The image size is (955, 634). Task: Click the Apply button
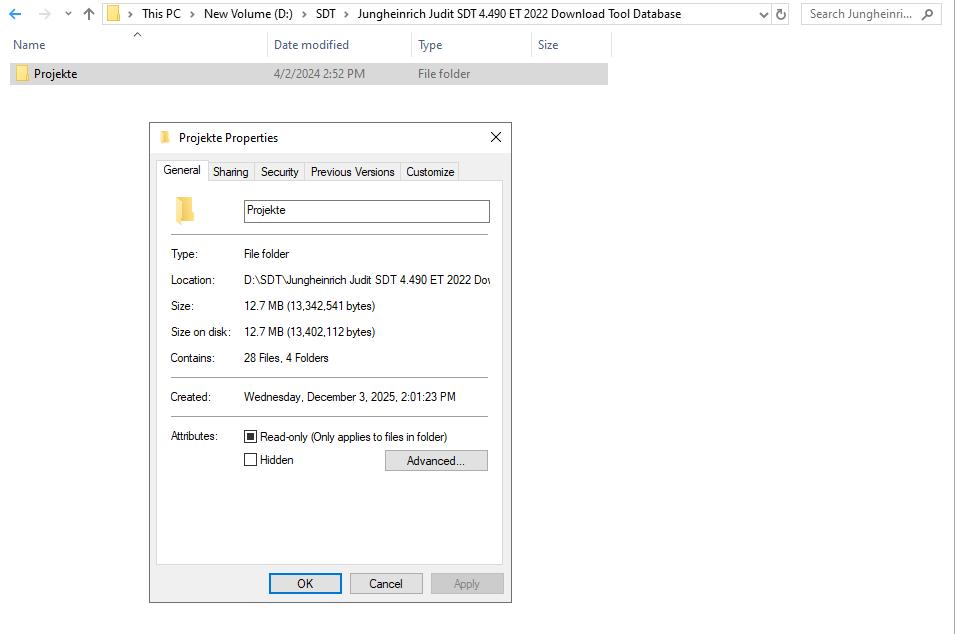pyautogui.click(x=467, y=583)
